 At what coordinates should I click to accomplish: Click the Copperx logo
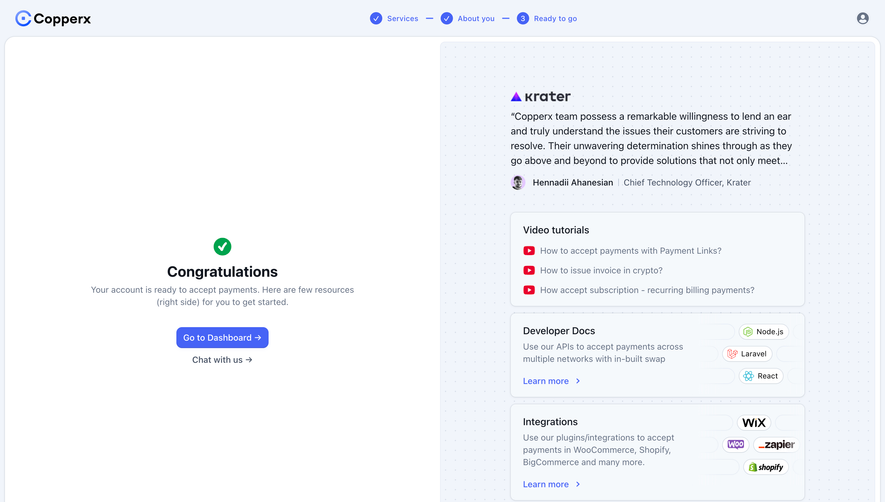pyautogui.click(x=53, y=19)
